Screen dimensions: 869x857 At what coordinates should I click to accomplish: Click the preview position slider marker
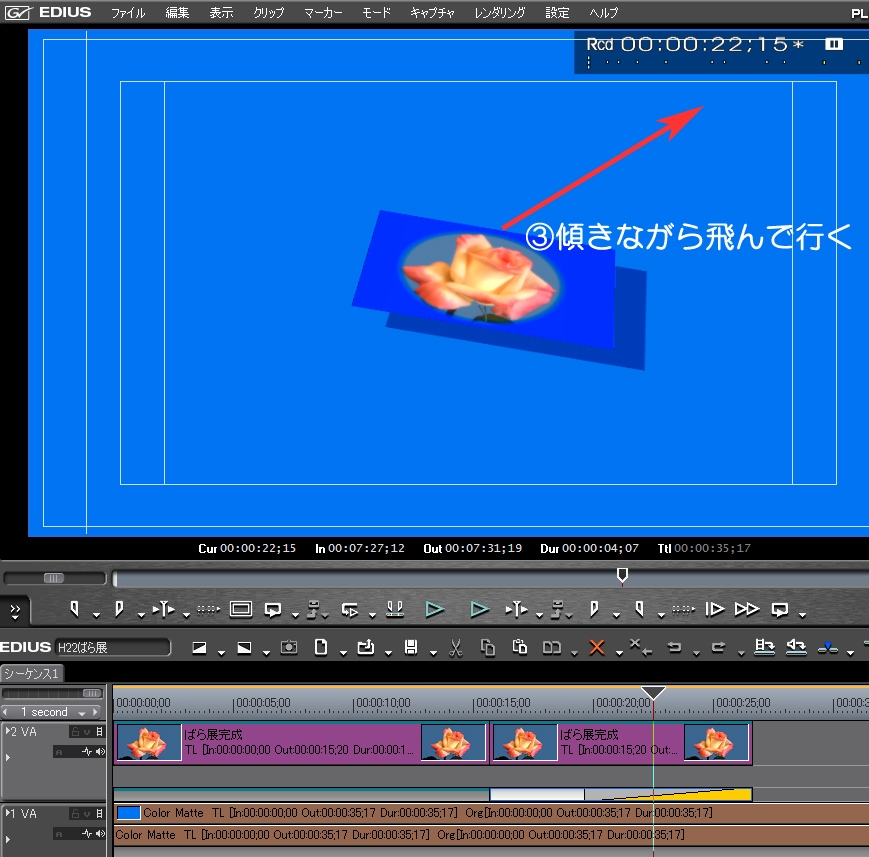point(622,575)
